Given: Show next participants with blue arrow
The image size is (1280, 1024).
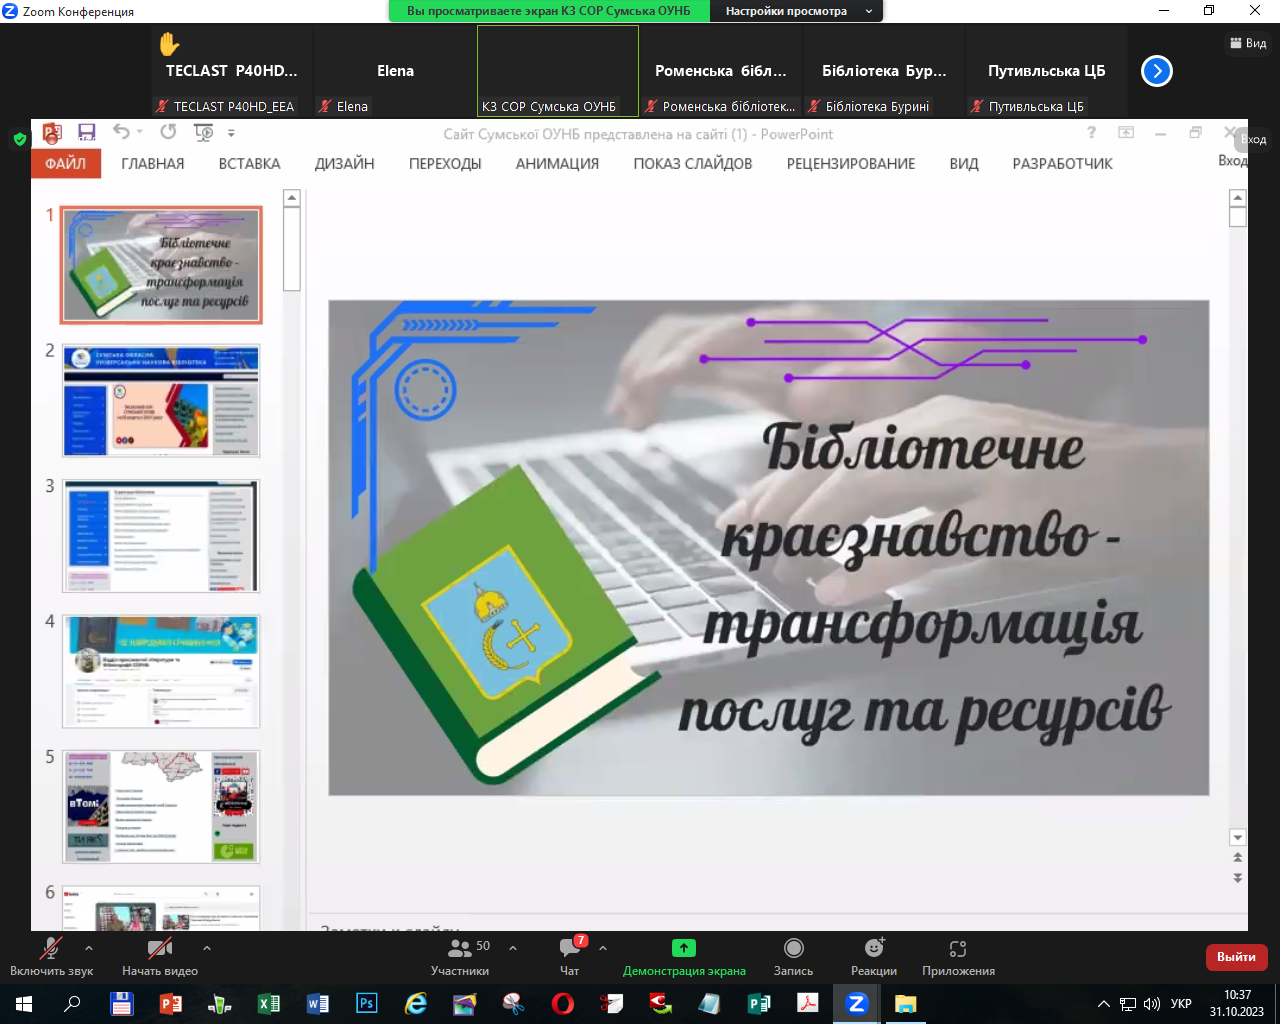Looking at the screenshot, I should (1156, 71).
